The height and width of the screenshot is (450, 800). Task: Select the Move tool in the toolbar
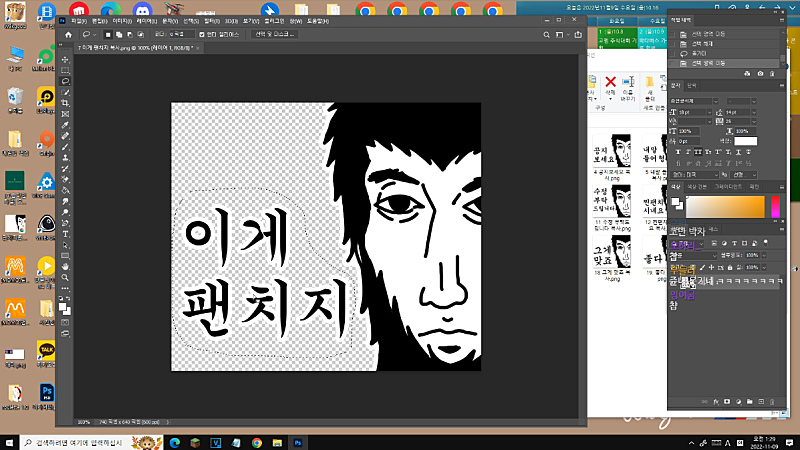[x=66, y=59]
